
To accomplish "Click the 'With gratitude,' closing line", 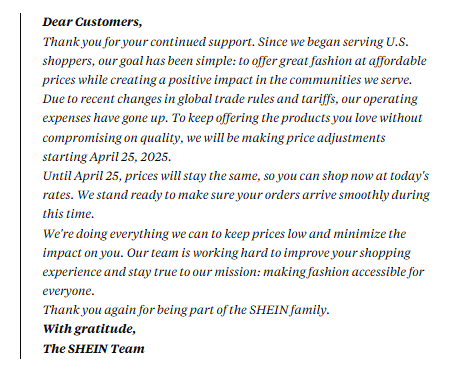I will (89, 329).
